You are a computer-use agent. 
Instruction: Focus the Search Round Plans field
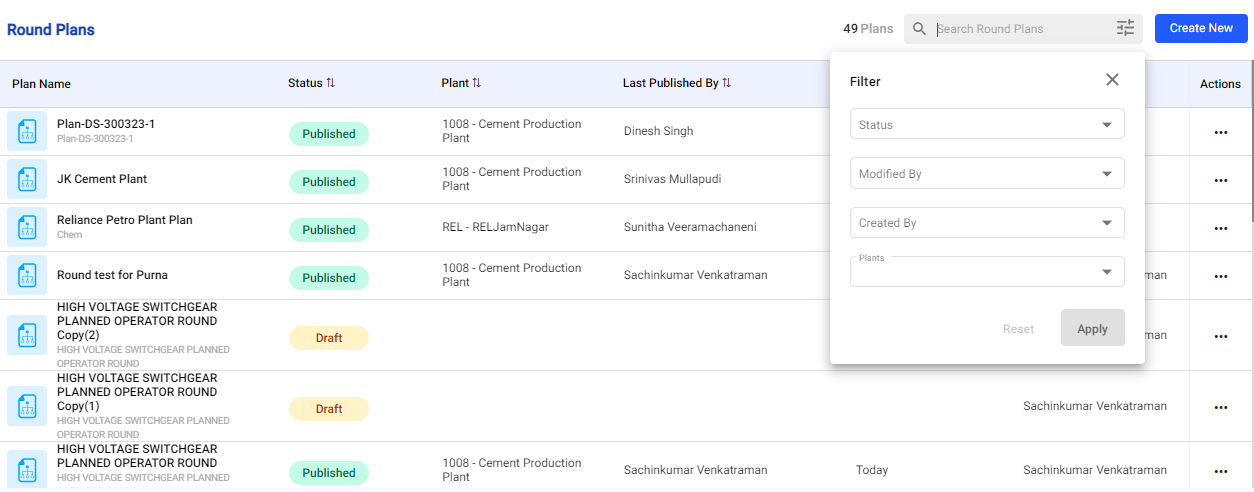(1023, 29)
